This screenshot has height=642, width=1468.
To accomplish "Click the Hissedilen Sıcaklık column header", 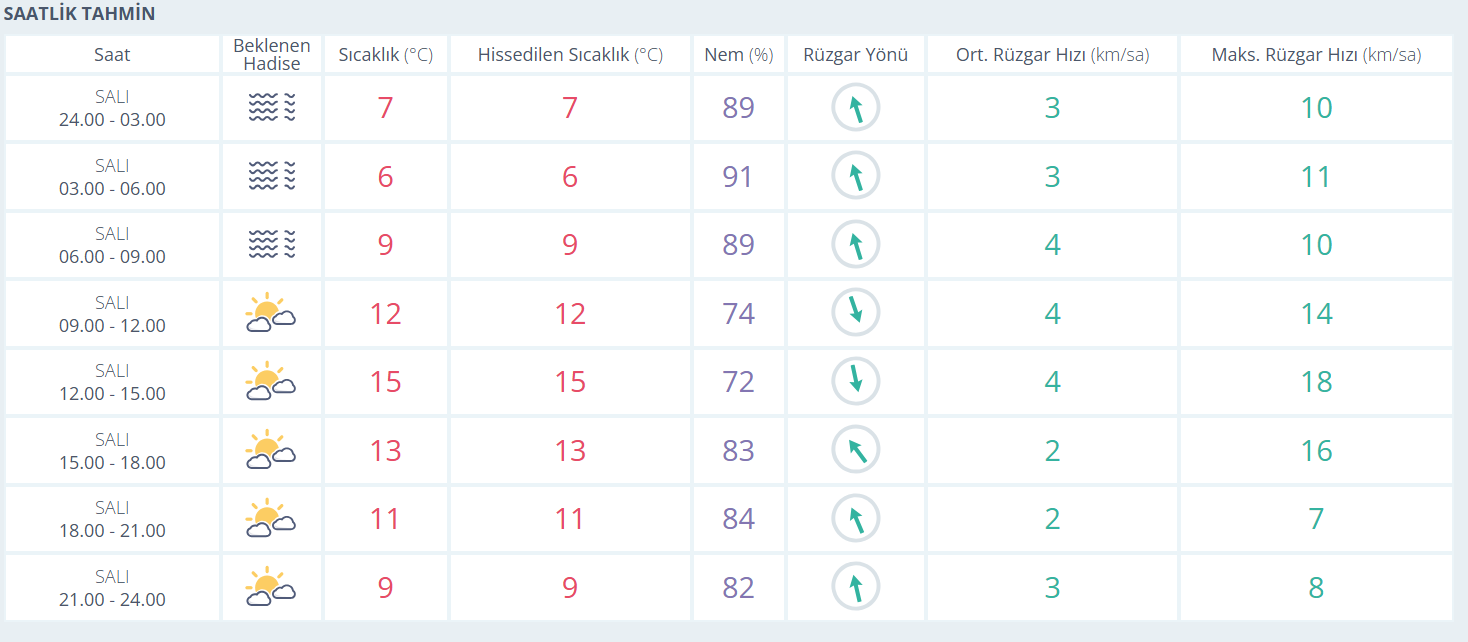I will [x=570, y=55].
